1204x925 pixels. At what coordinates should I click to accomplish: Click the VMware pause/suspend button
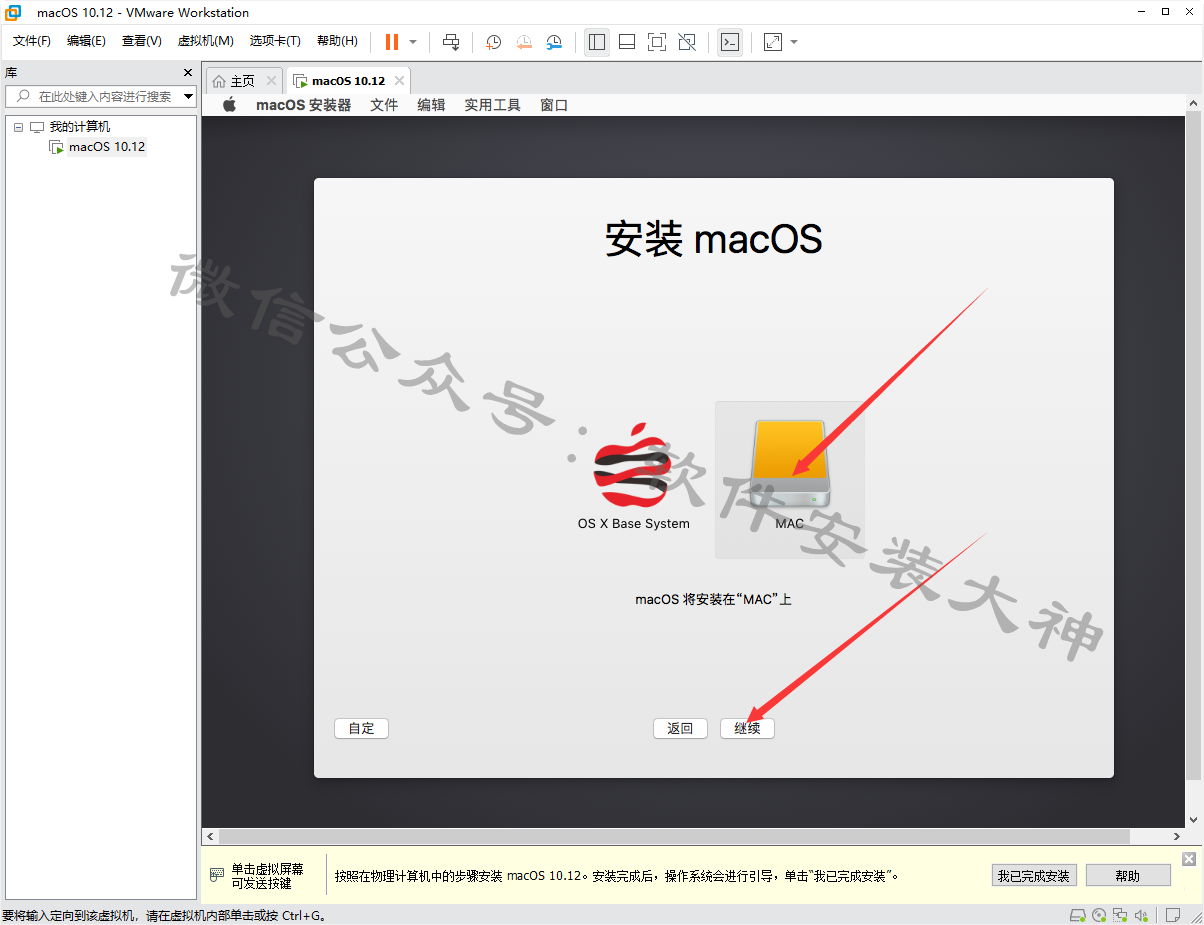tap(392, 42)
